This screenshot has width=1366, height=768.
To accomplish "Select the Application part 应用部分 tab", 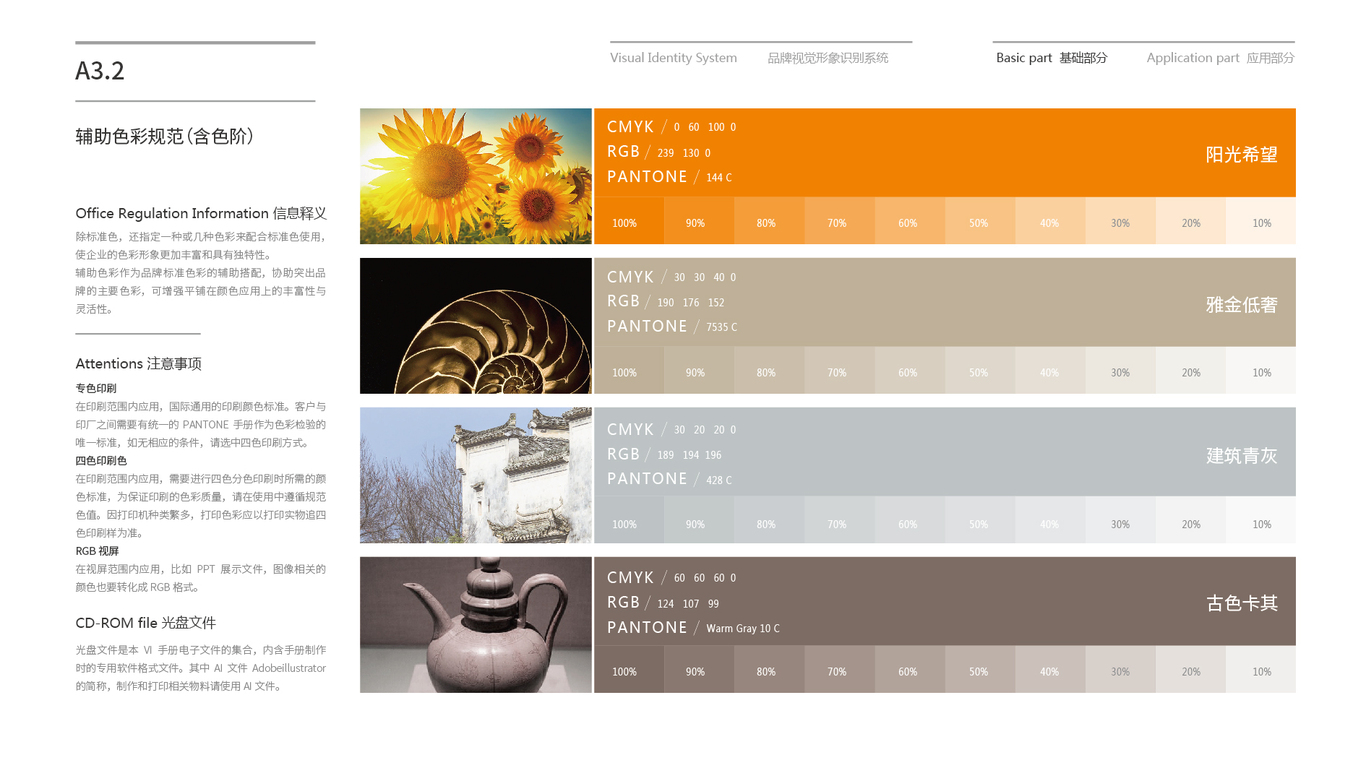I will coord(1220,58).
